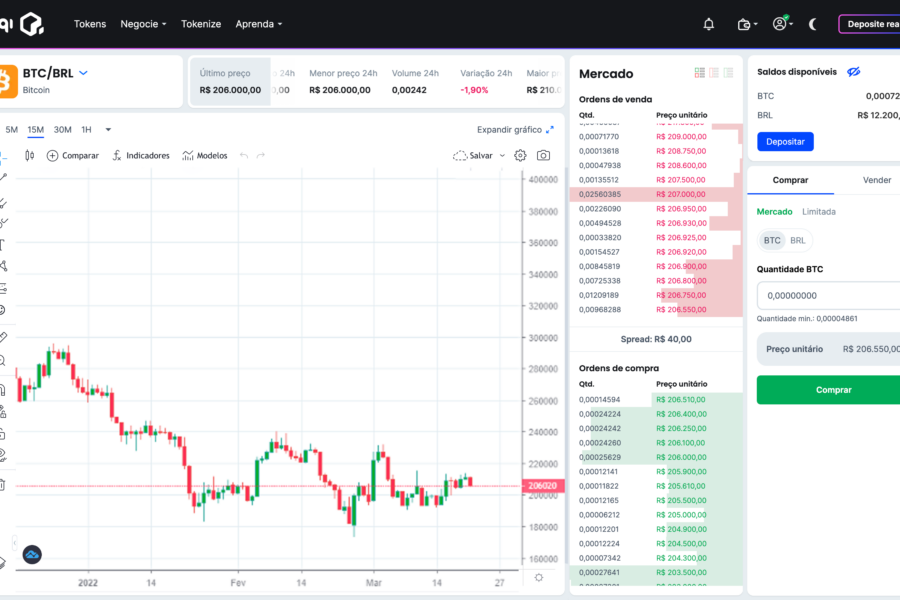Show only sell orders book view icon
This screenshot has height=600, width=900.
(x=714, y=73)
